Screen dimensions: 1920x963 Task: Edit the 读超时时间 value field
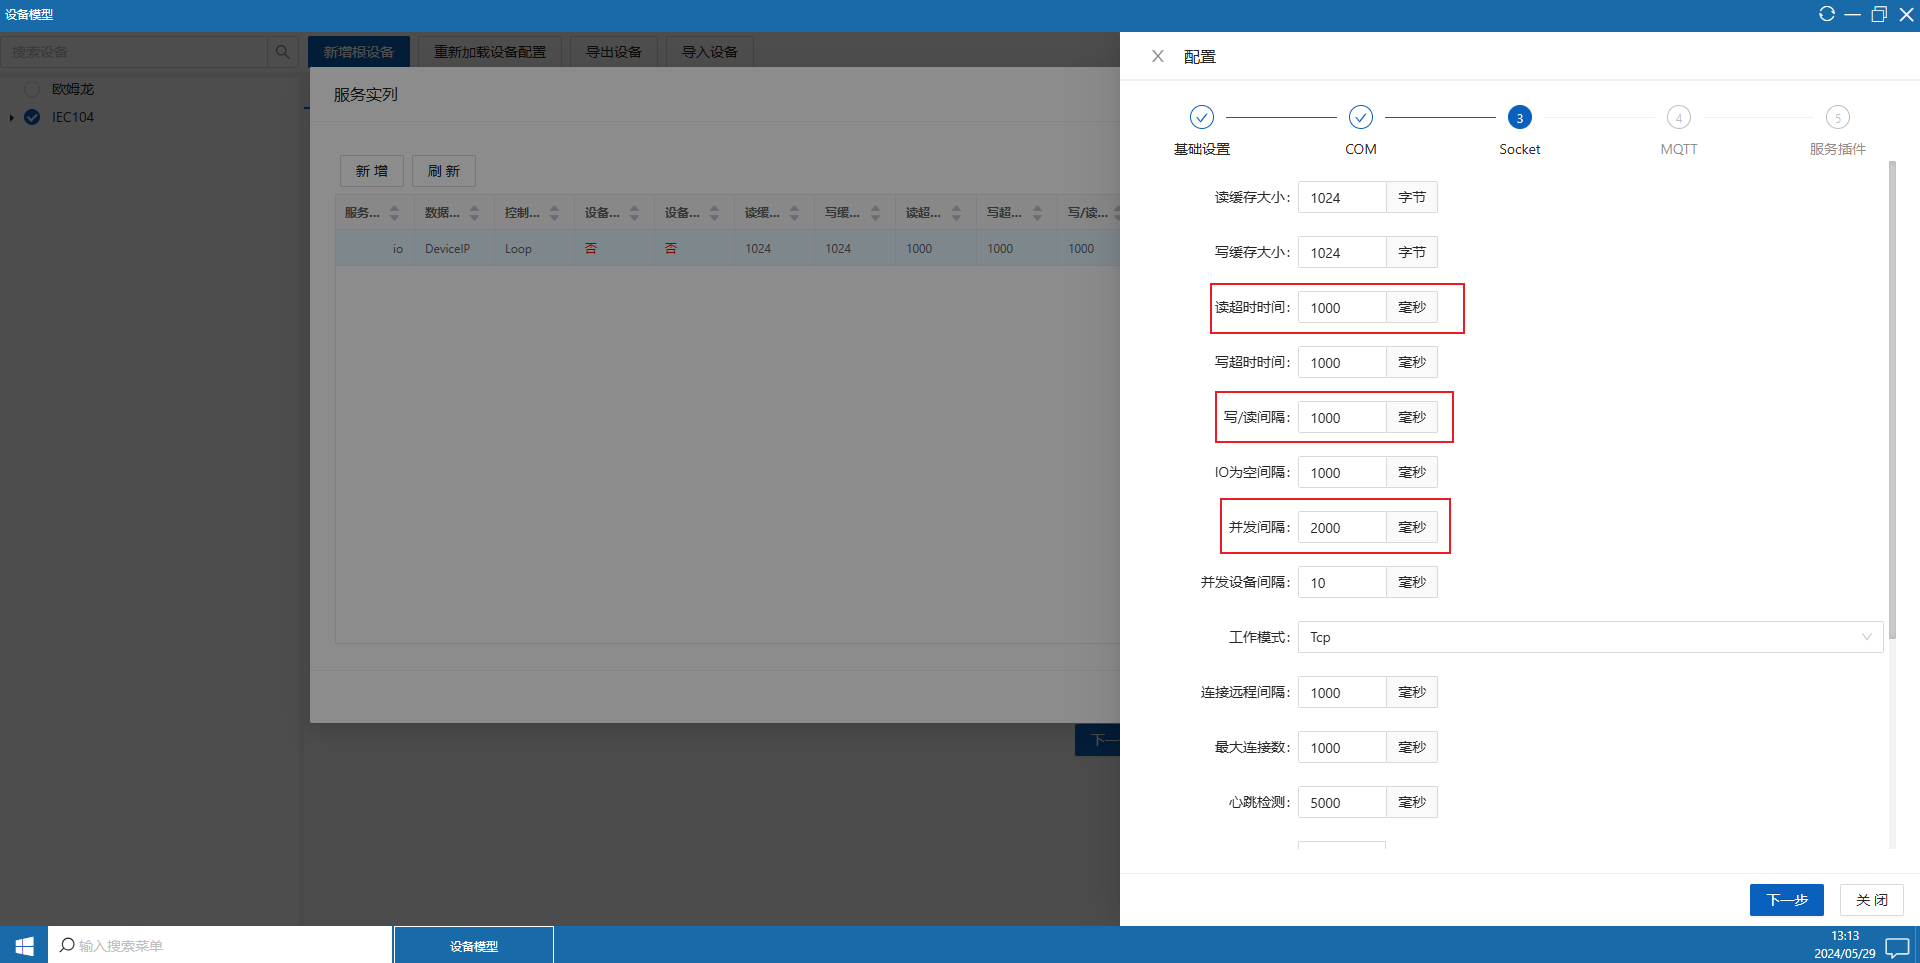pyautogui.click(x=1342, y=308)
